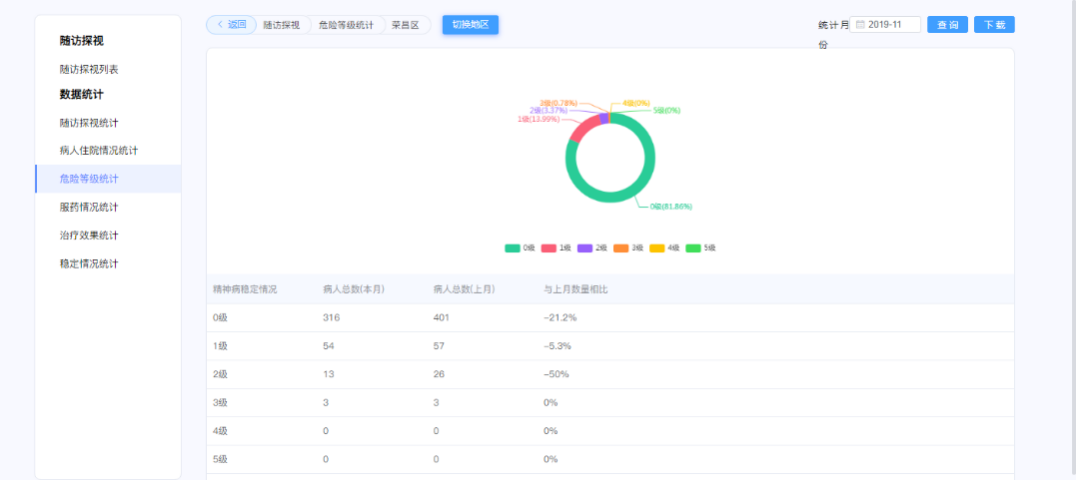Open 治疗效果统计 in the sidebar
Viewport: 1076px width, 480px height.
point(89,235)
